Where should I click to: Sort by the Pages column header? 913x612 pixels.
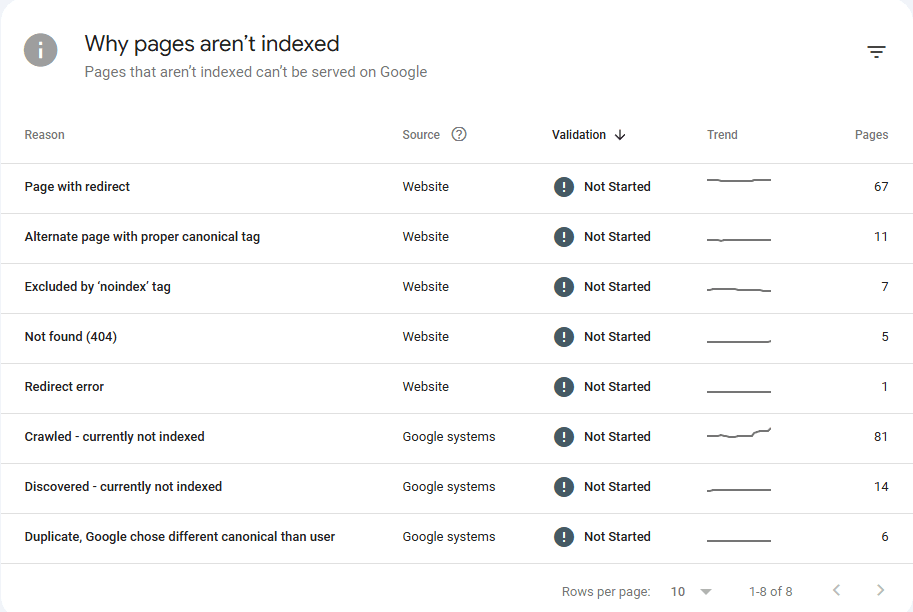871,135
